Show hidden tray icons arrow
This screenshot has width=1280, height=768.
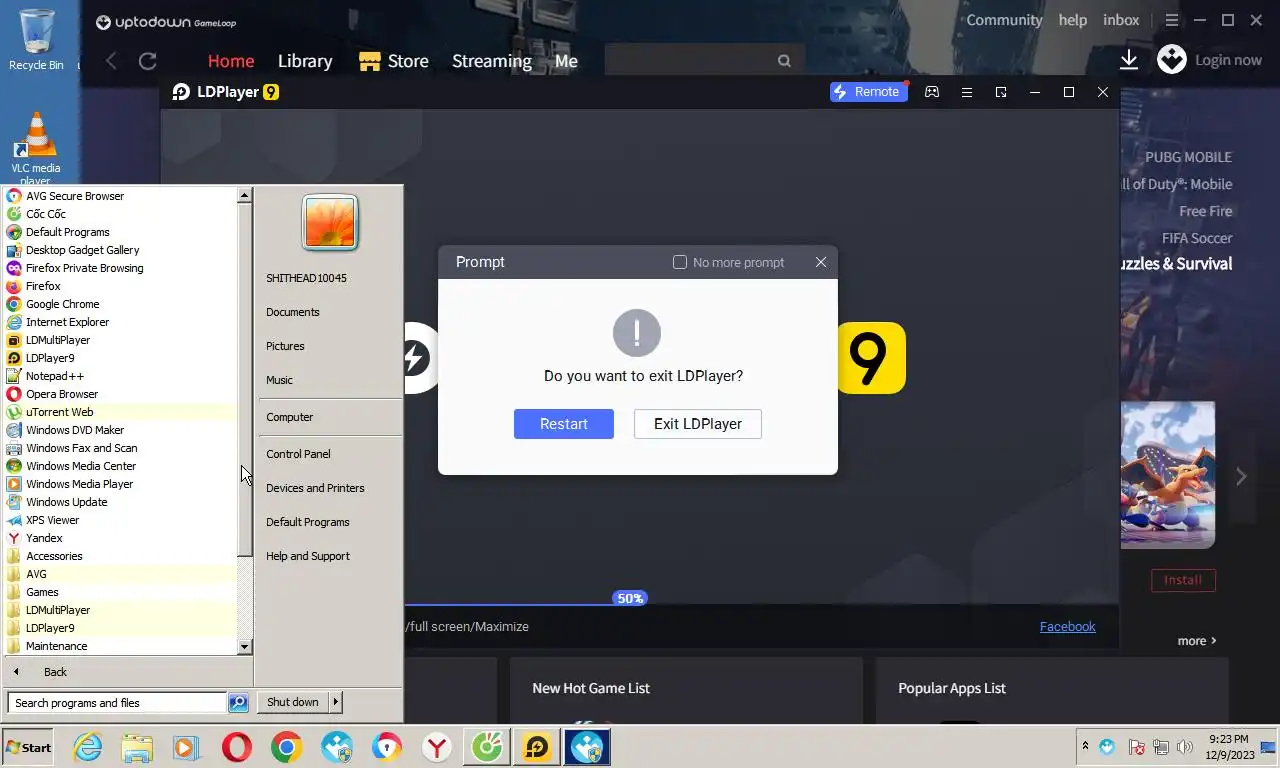1085,746
